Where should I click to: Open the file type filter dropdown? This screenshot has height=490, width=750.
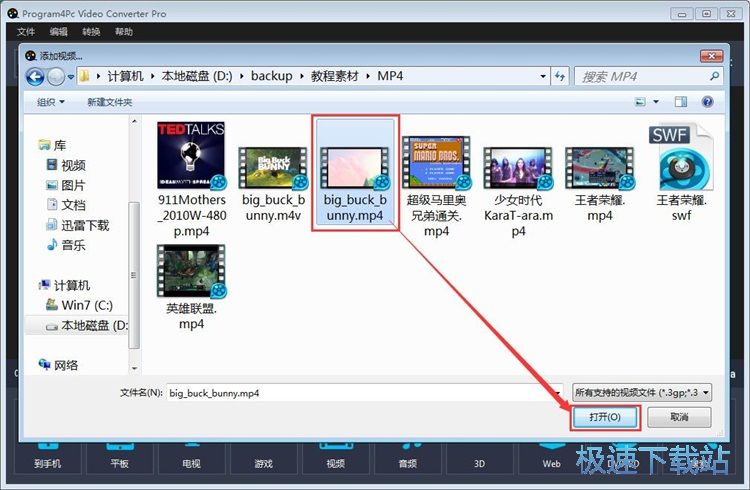click(x=642, y=393)
